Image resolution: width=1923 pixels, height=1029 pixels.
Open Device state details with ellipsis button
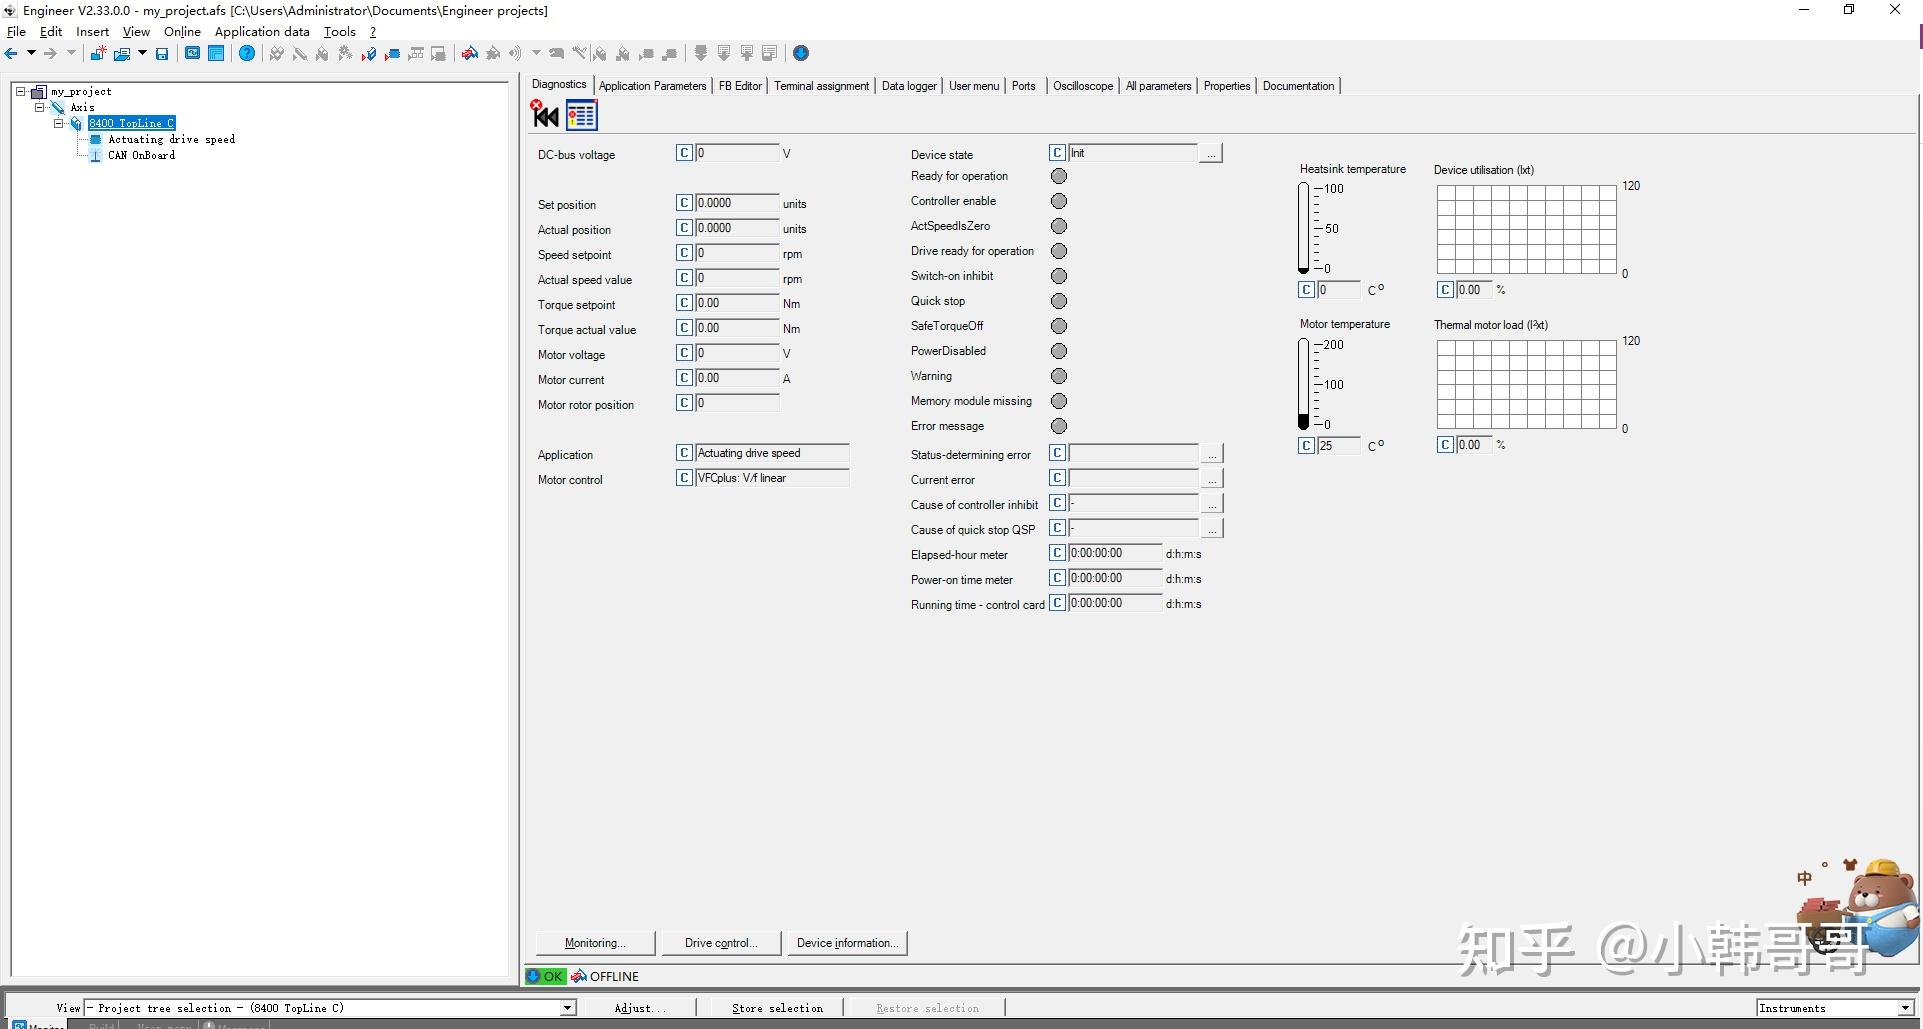point(1211,154)
